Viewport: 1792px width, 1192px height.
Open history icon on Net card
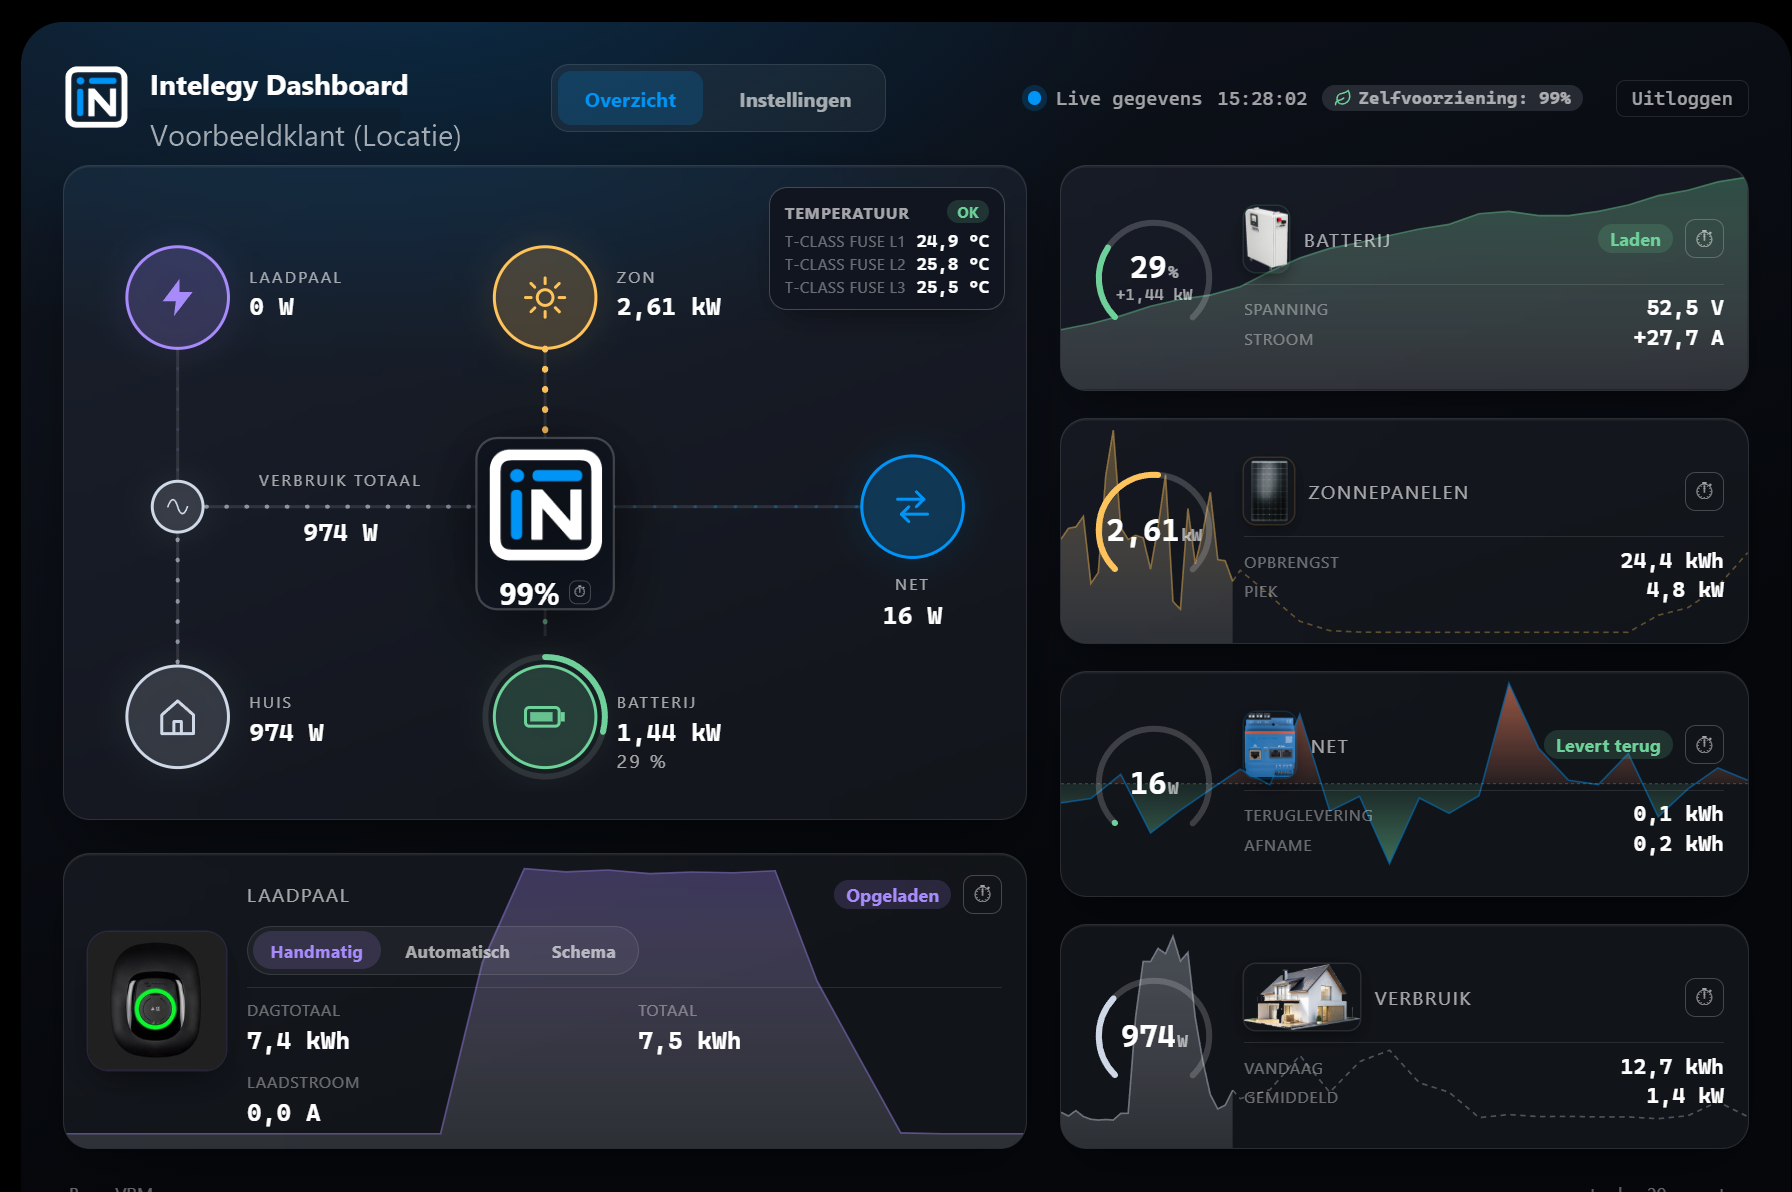coord(1704,745)
